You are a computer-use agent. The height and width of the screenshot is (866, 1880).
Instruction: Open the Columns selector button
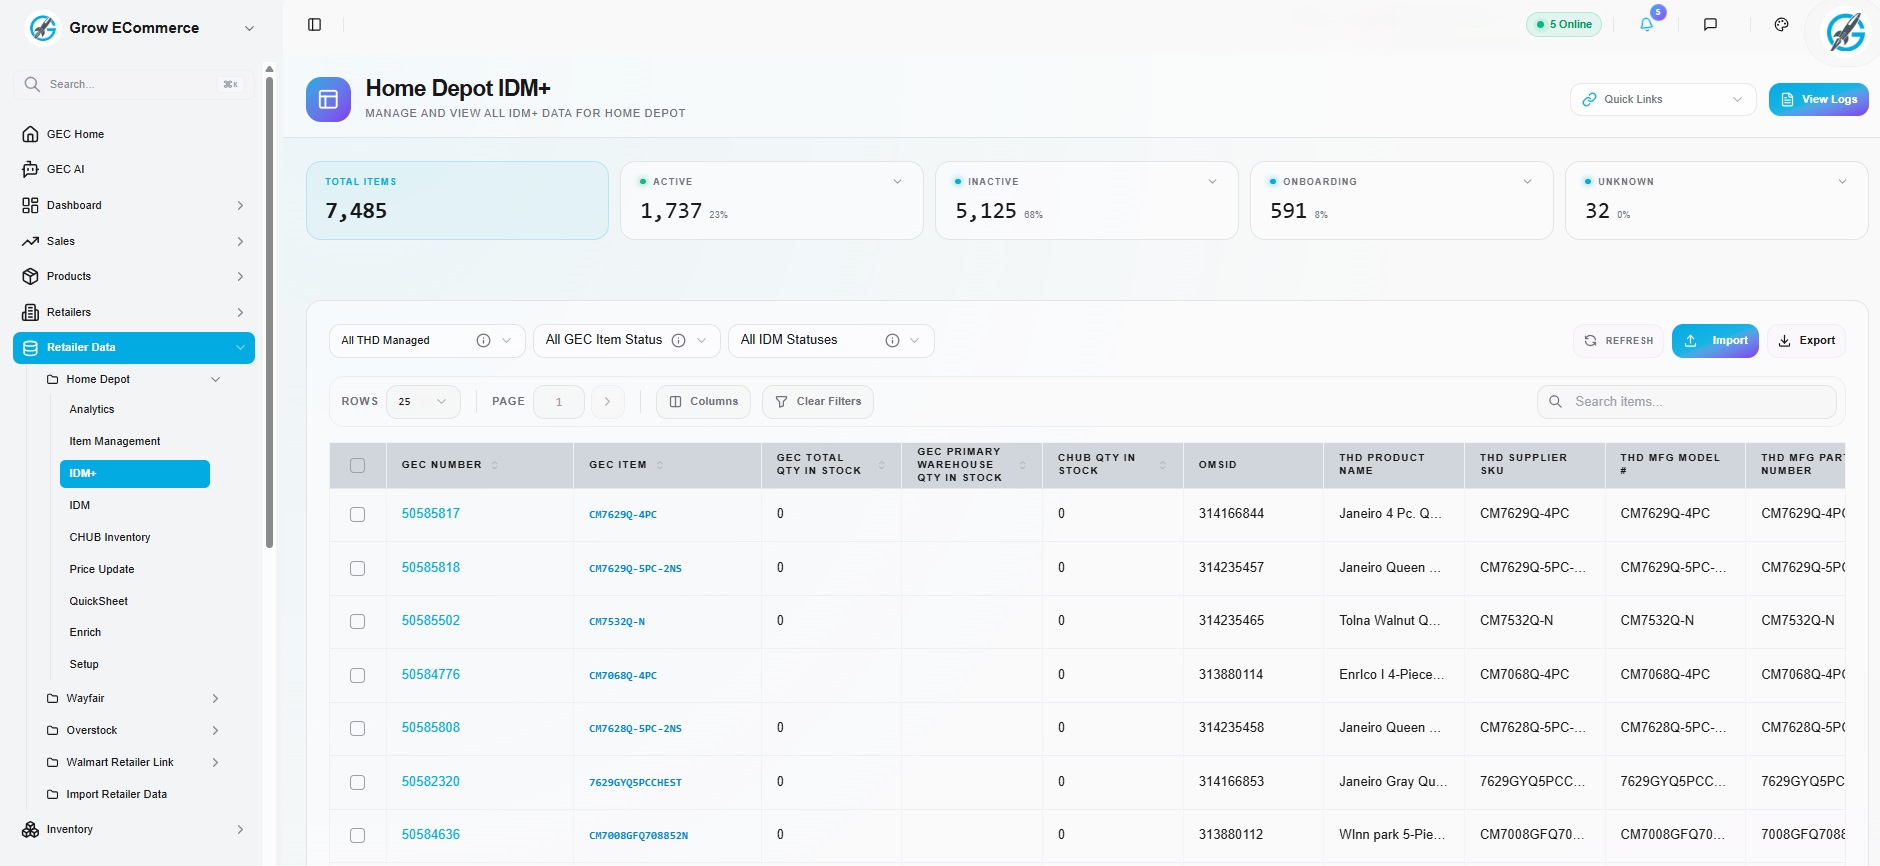pos(703,401)
